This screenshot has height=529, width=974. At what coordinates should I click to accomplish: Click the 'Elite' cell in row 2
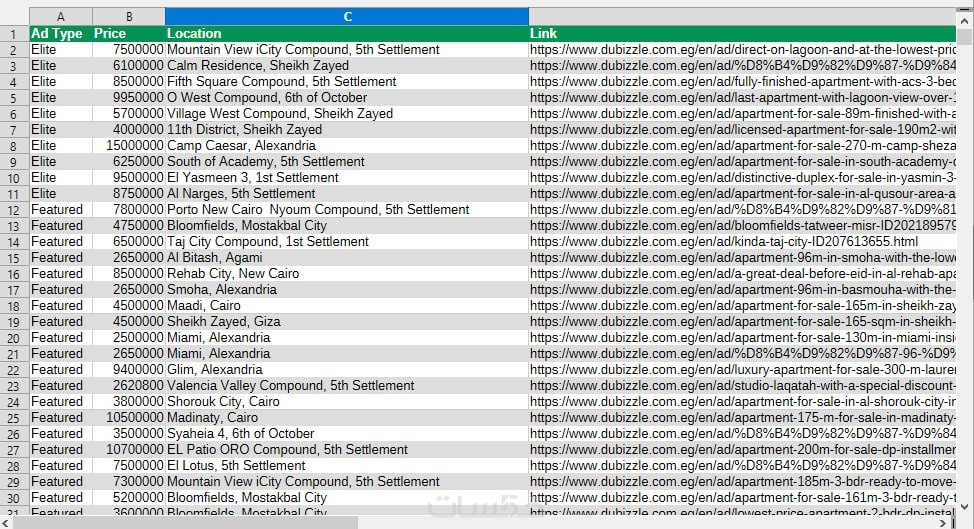coord(61,50)
